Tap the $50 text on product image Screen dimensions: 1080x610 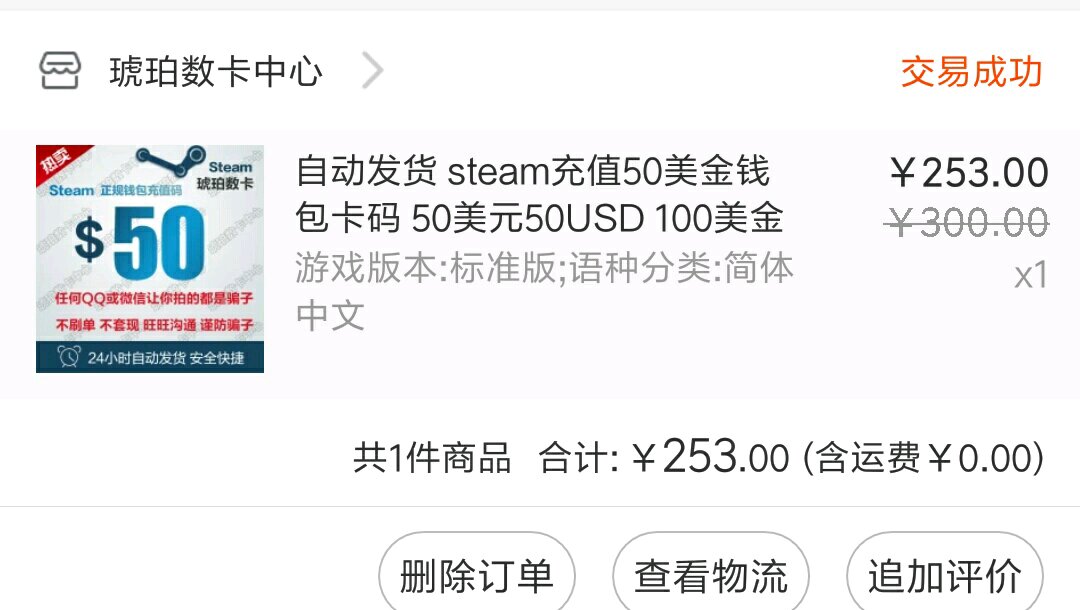(140, 243)
